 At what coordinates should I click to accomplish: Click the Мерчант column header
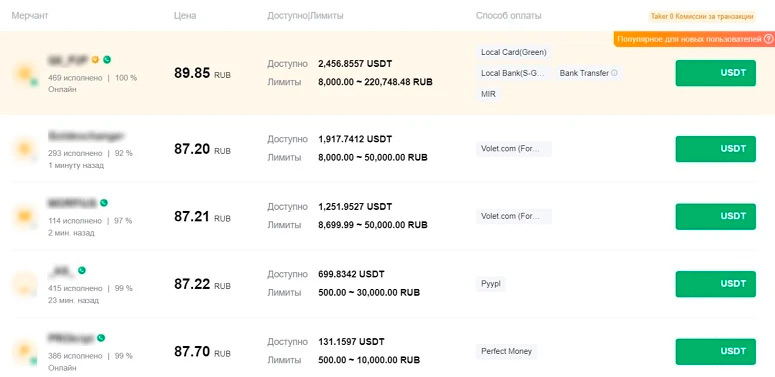[x=30, y=16]
